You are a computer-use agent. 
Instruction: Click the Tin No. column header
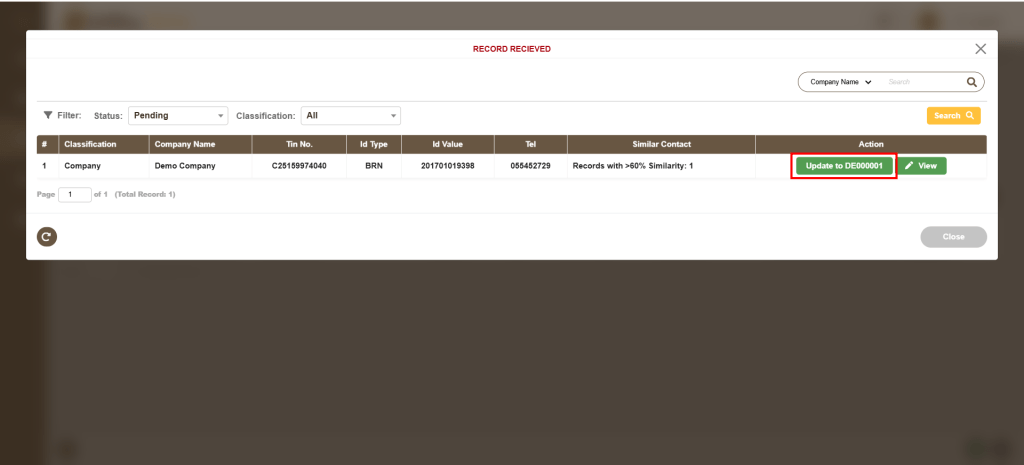(x=299, y=144)
